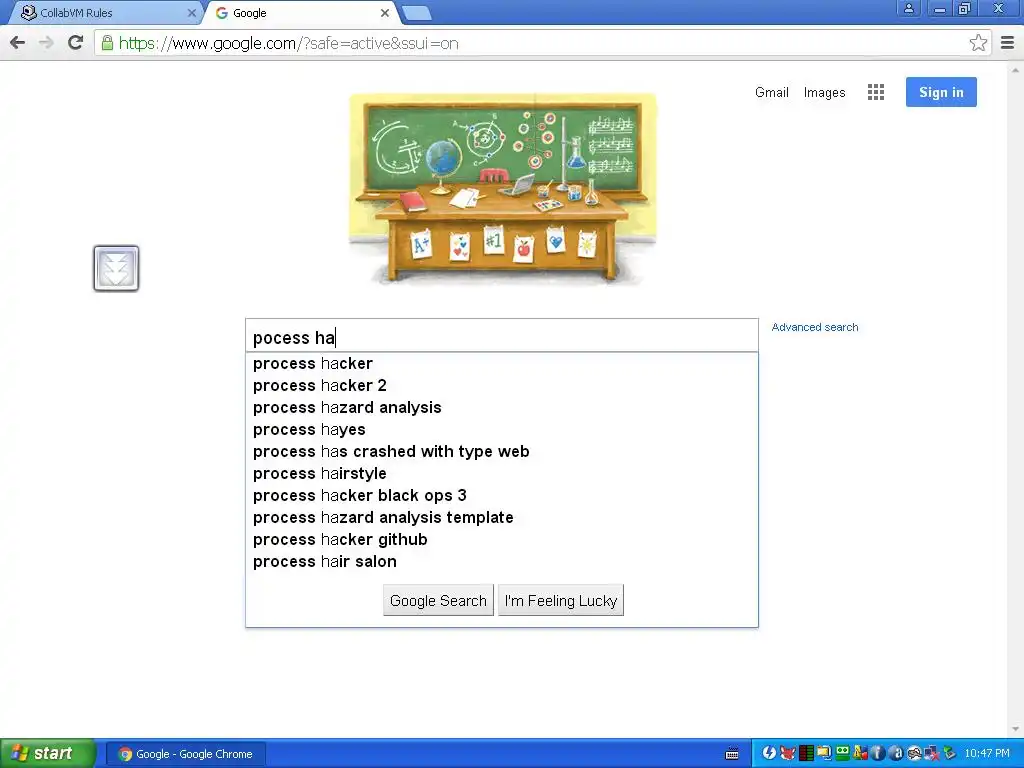Click the taskbar clock
The image size is (1024, 768).
tap(987, 753)
